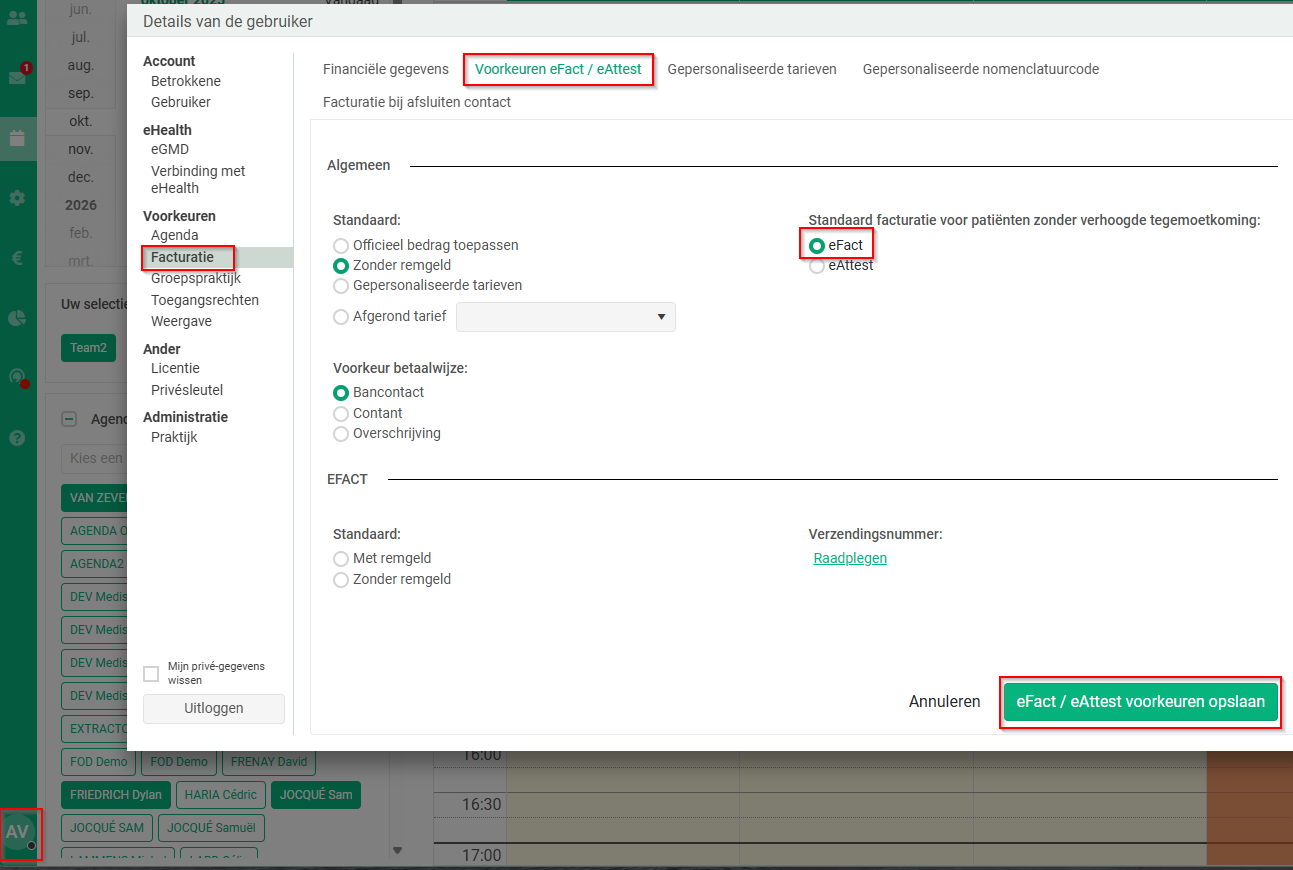Choose the Contant payment option

(341, 414)
